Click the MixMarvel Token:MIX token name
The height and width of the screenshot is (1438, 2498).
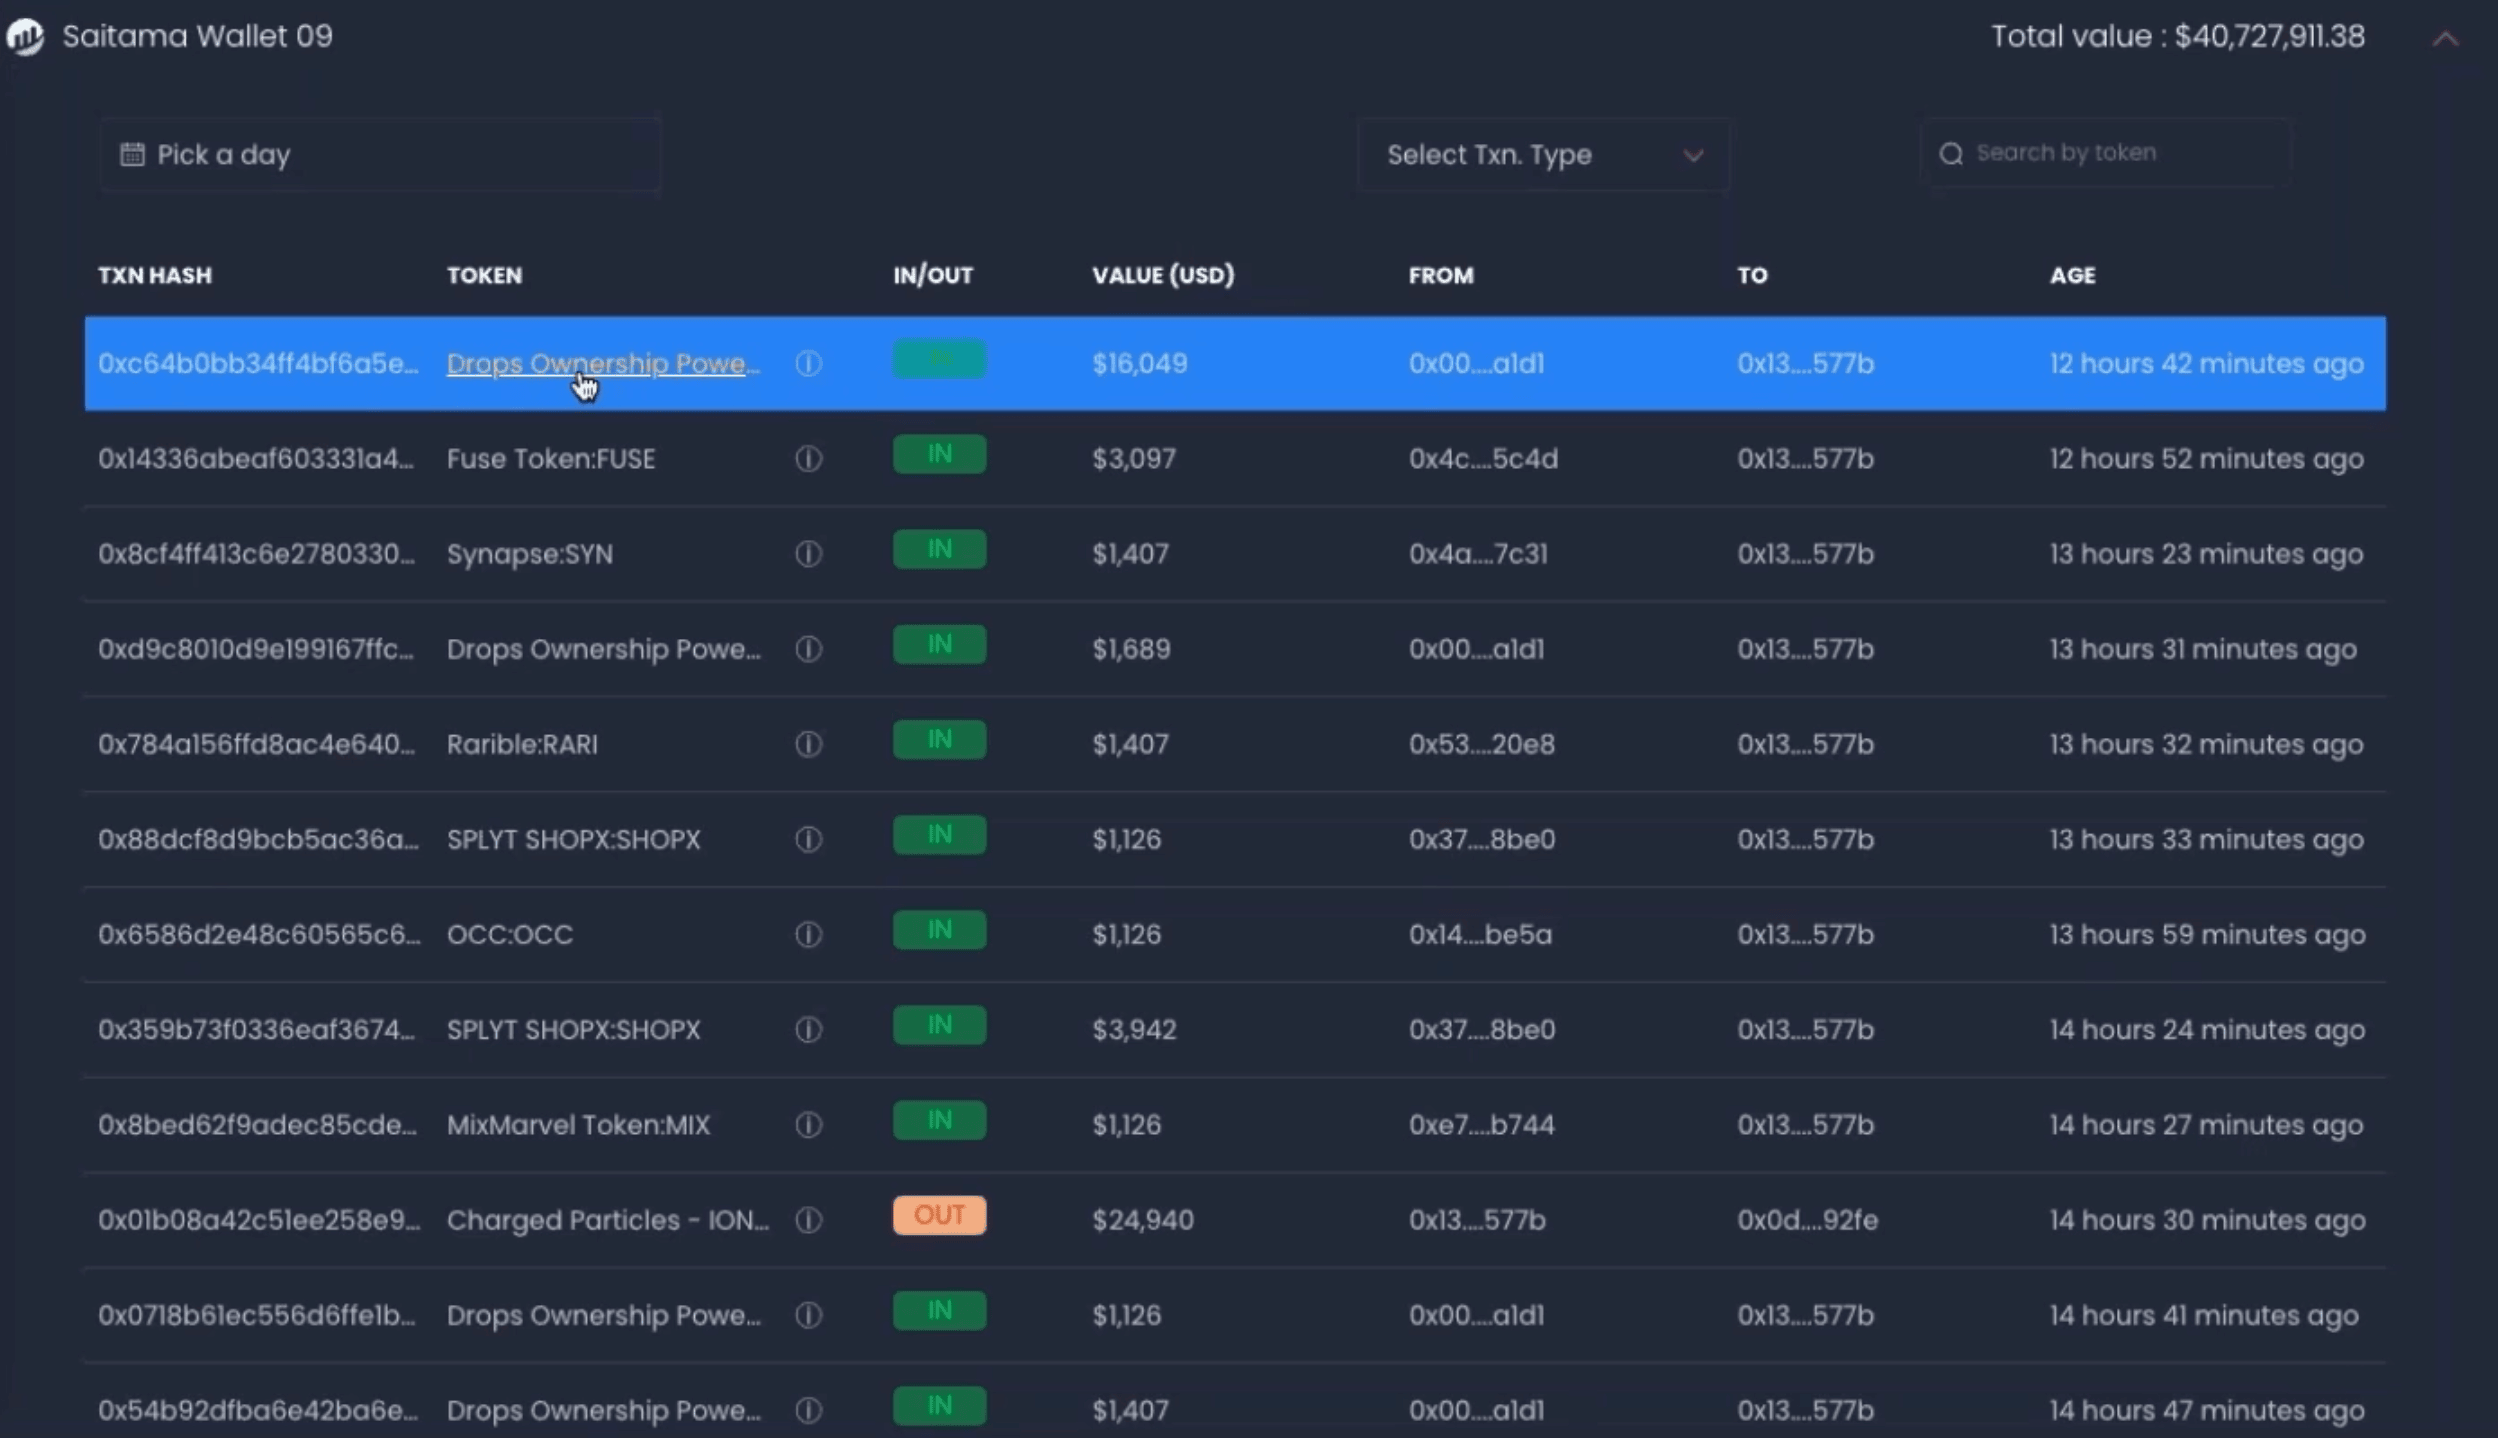click(578, 1125)
